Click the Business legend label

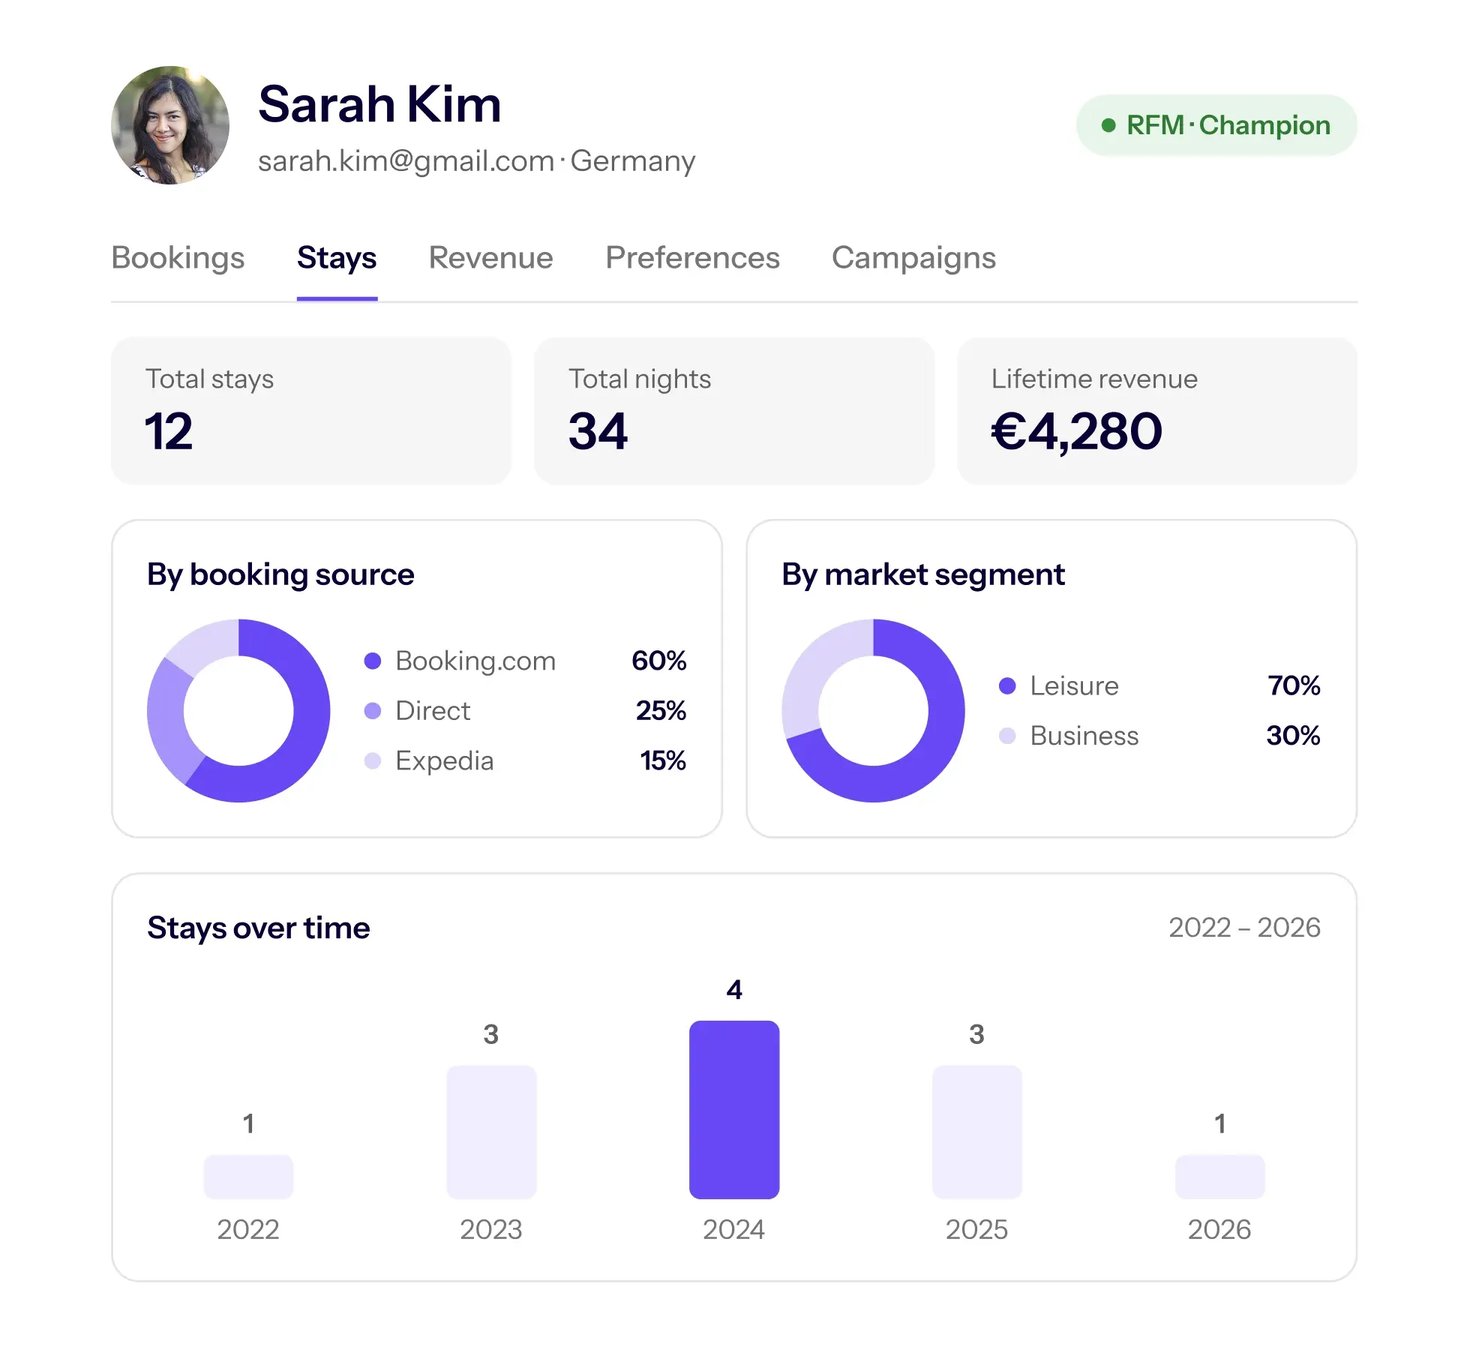click(x=1085, y=736)
